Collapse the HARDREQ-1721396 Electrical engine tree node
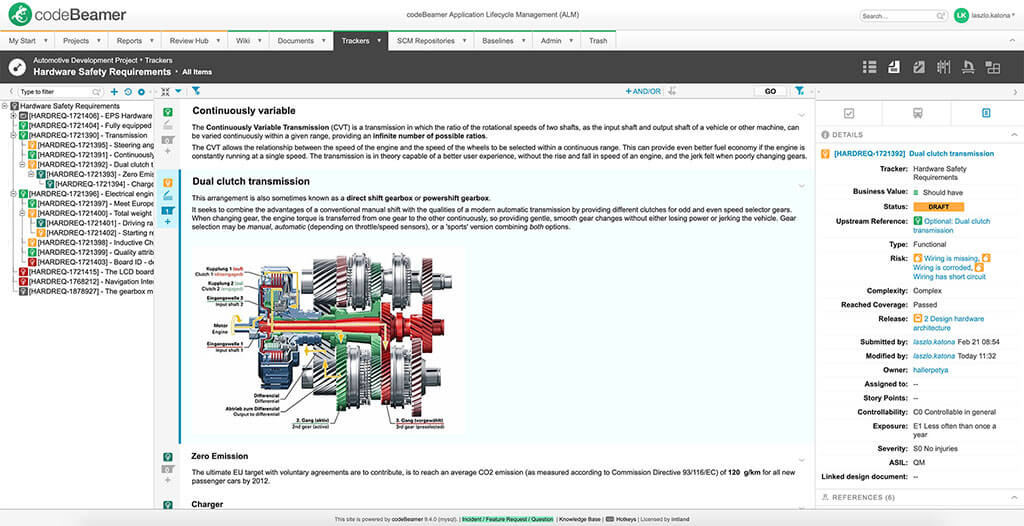Viewport: 1024px width, 526px height. pos(13,194)
